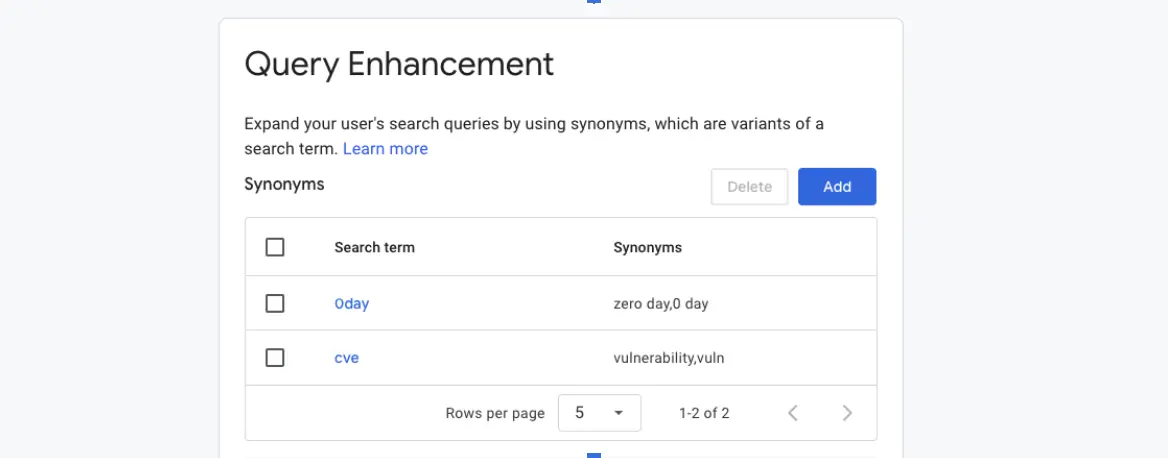Check the box for the cve row
1168x458 pixels.
pos(275,358)
